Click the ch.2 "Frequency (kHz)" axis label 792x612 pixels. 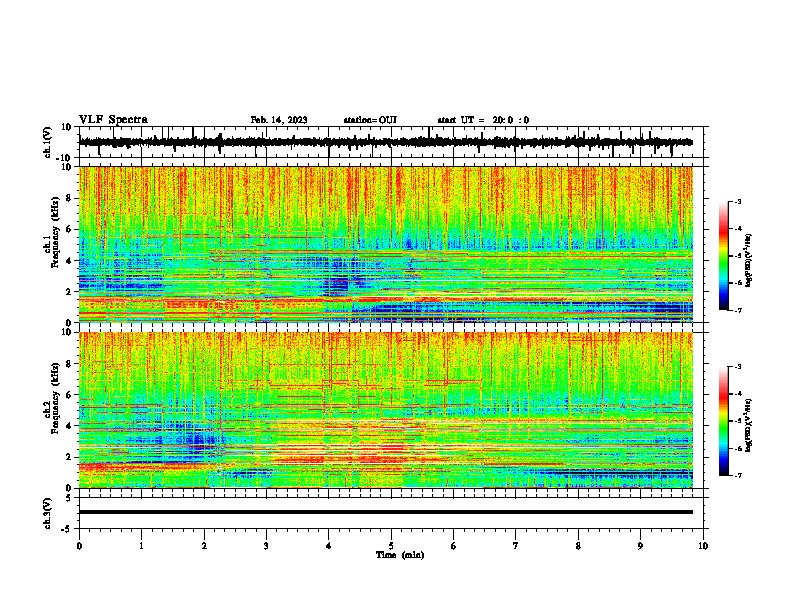[54, 398]
